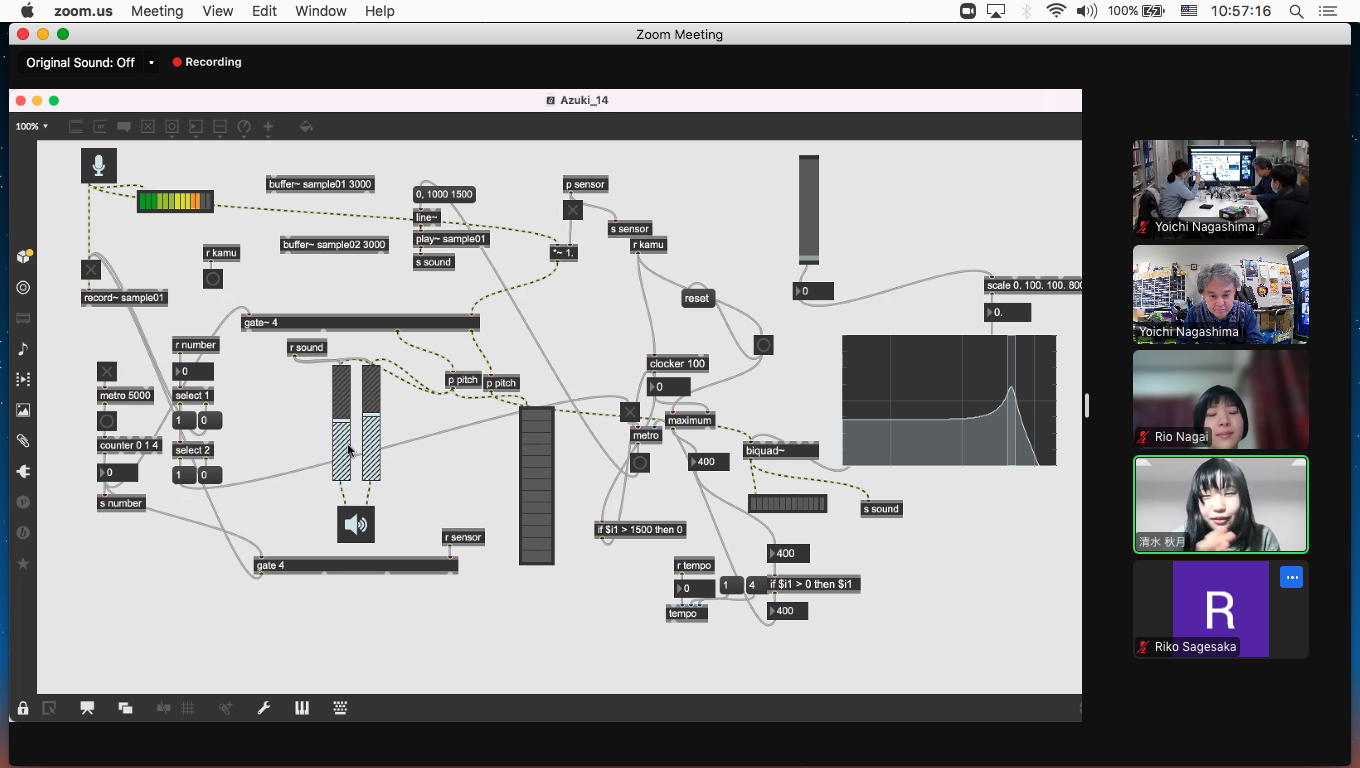Click the patcher windows icon in bottom toolbar

tap(125, 708)
